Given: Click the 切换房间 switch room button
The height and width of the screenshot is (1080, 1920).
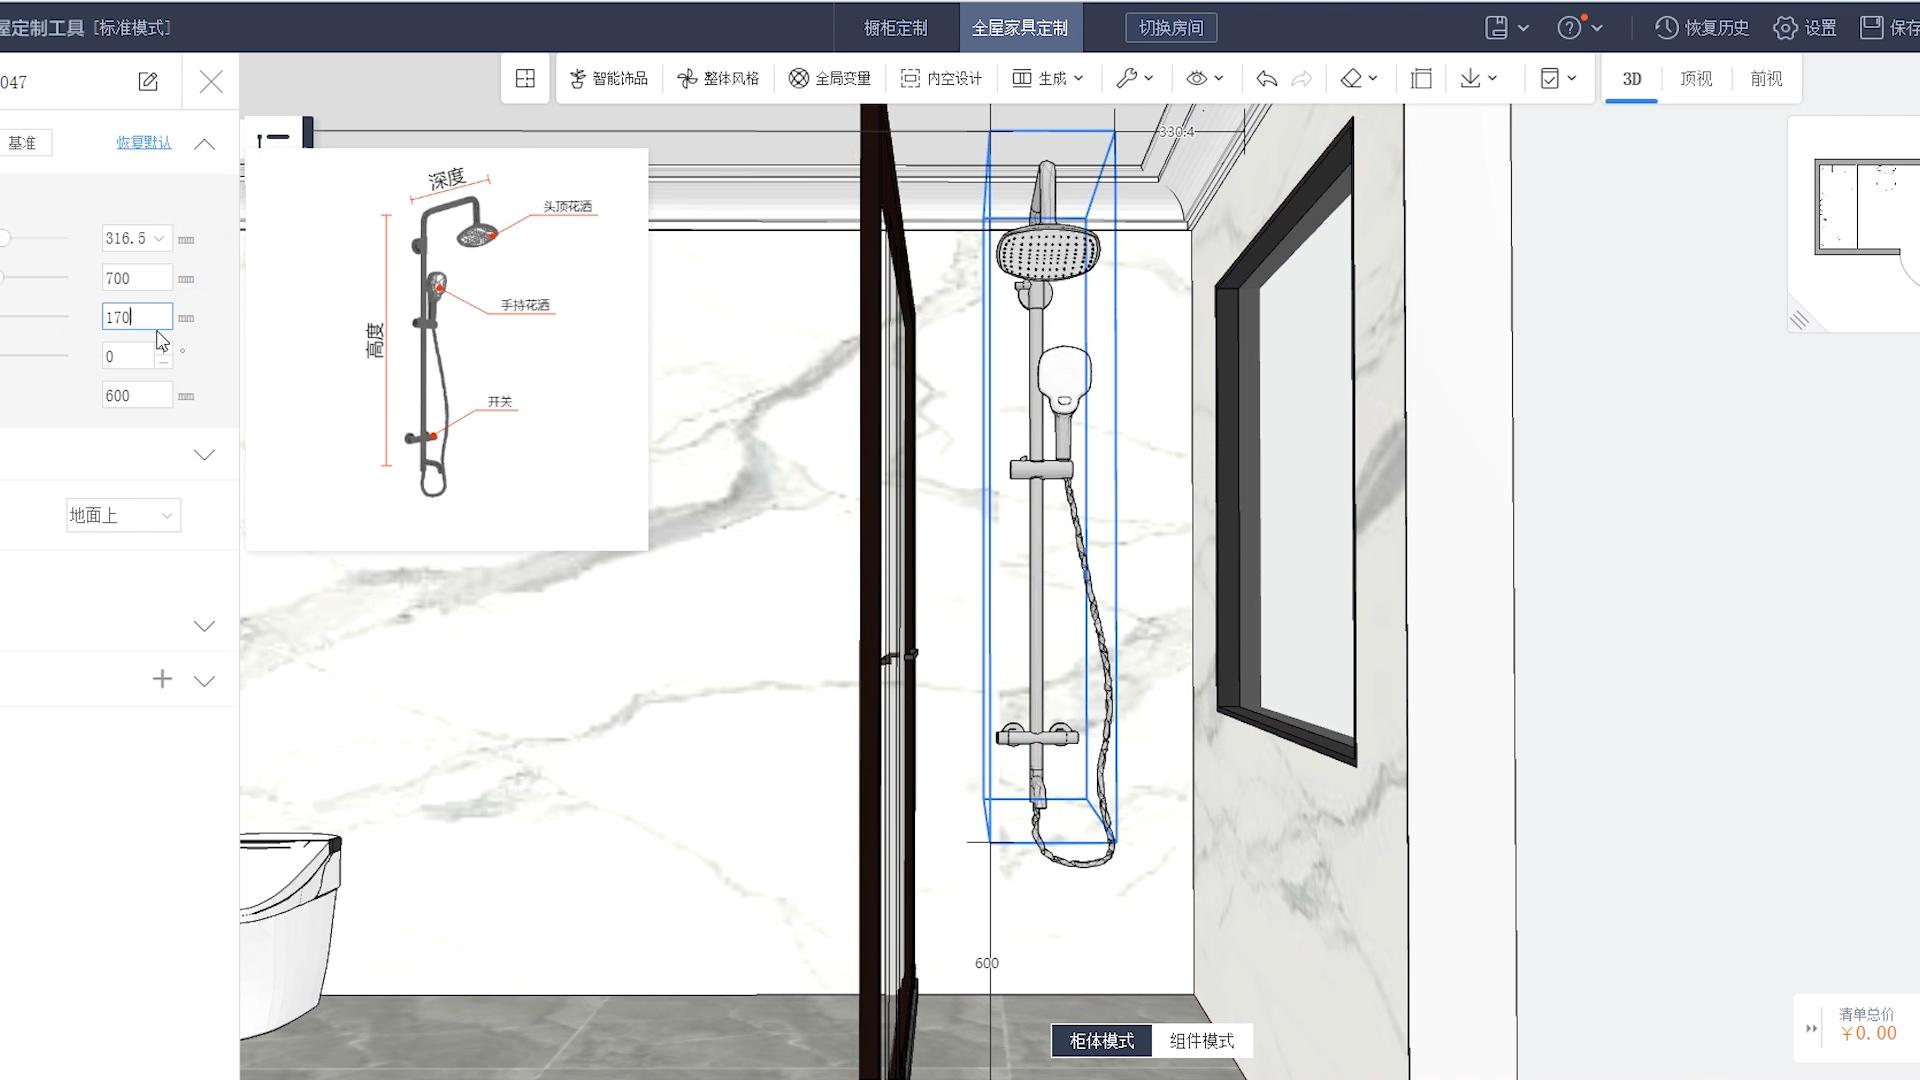Looking at the screenshot, I should (x=1171, y=27).
